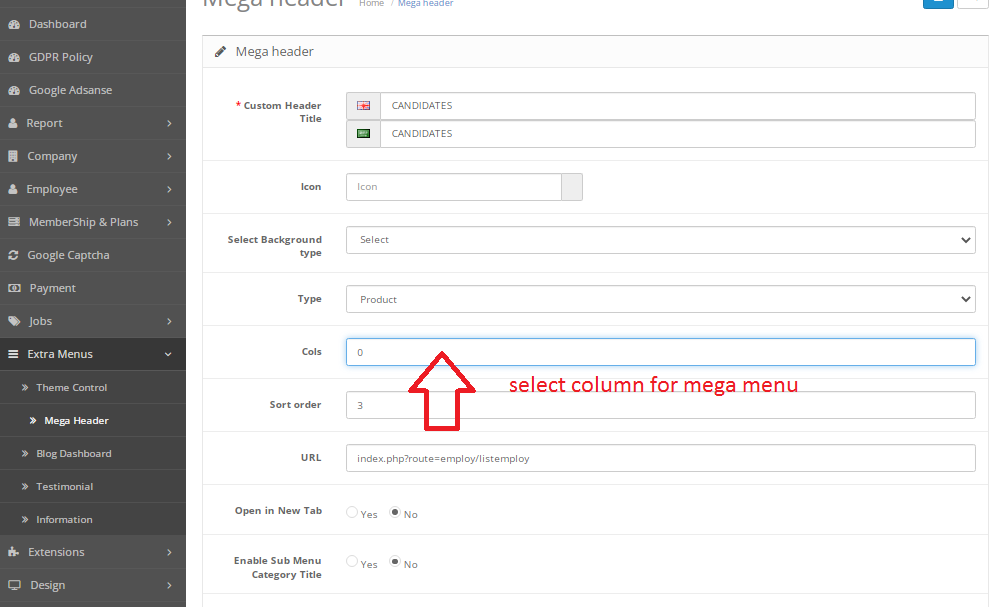Click the Icon picker square button

(x=572, y=187)
